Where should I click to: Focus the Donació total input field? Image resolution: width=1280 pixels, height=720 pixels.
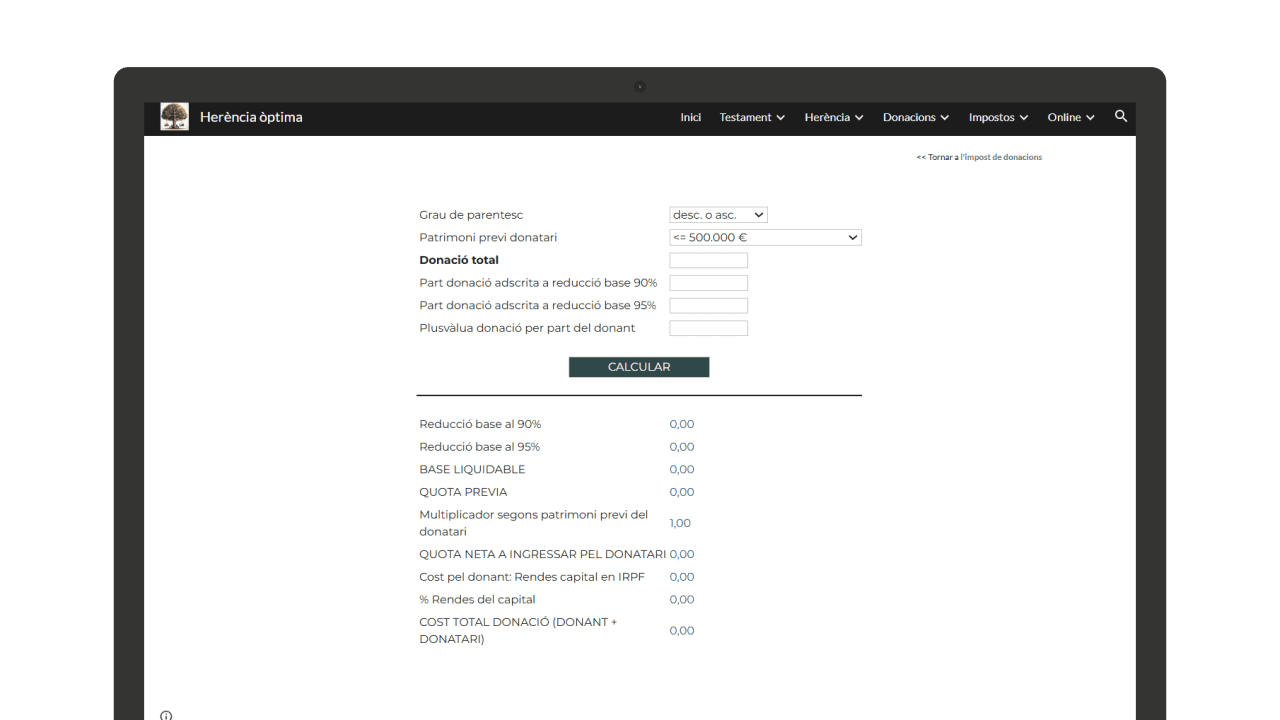click(708, 261)
